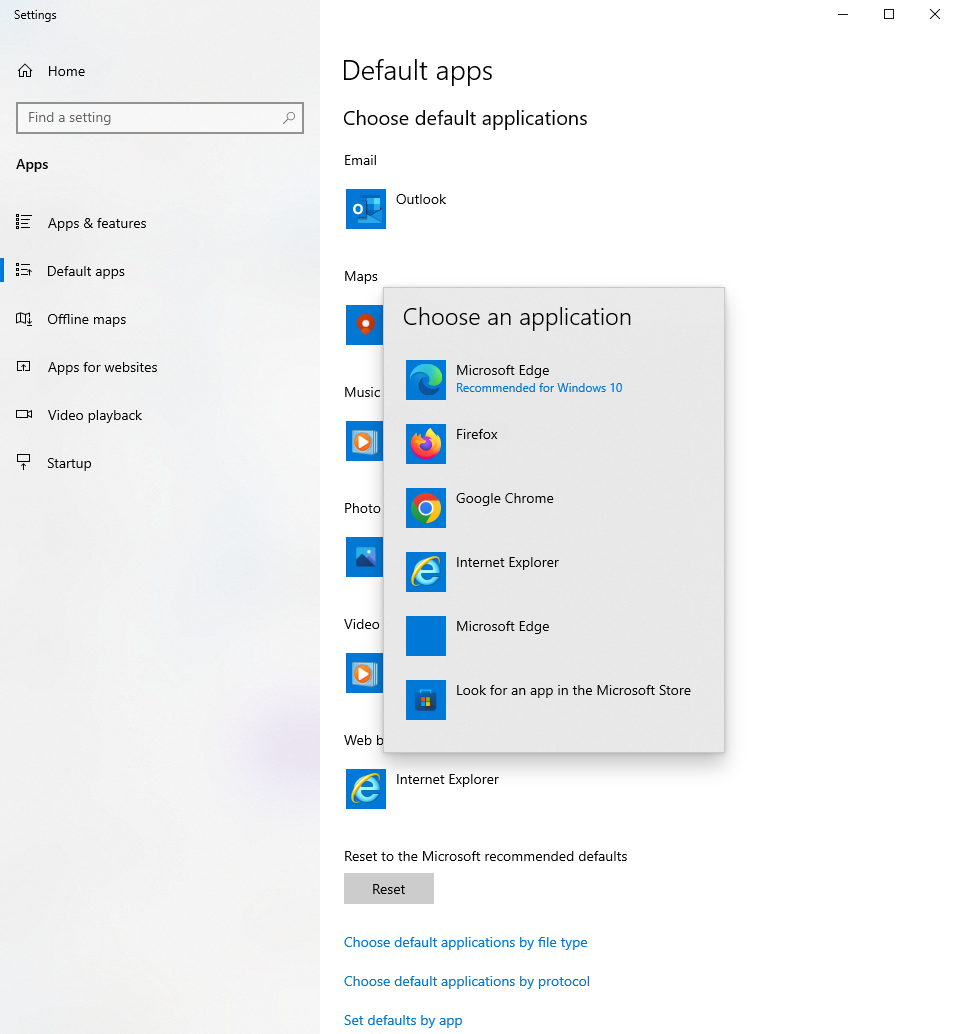Open Video playback page
The image size is (953, 1034).
(x=95, y=415)
